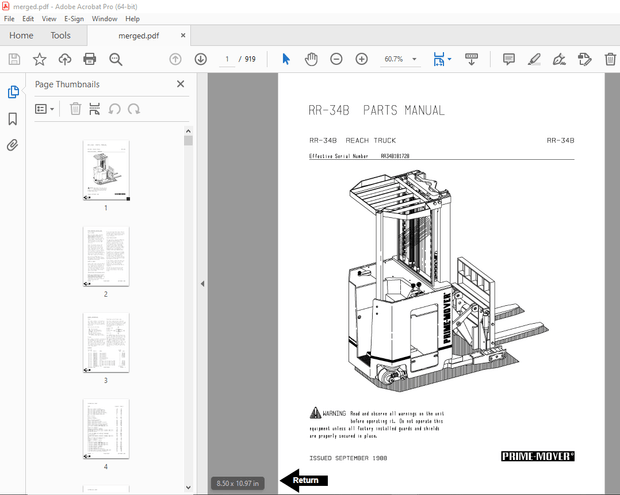The width and height of the screenshot is (620, 495).
Task: Click the 'RR-34B PARTS MANUAL' title text
Action: 376,110
